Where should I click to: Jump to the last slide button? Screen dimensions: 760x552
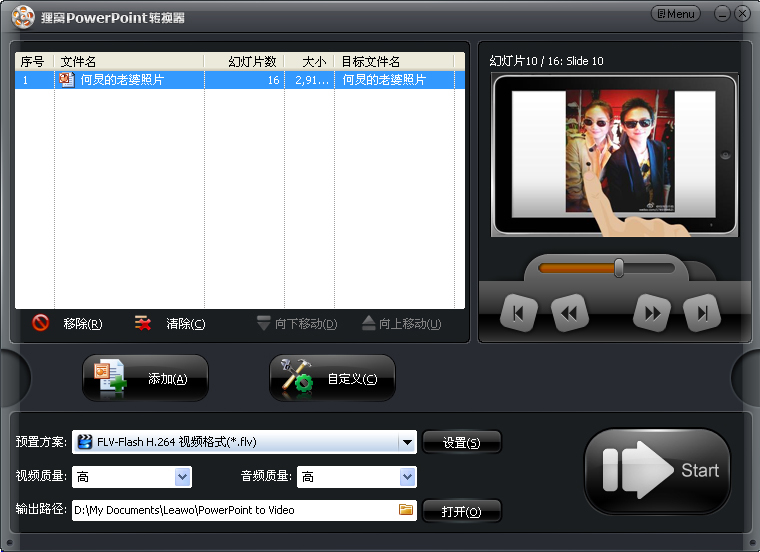tap(702, 313)
